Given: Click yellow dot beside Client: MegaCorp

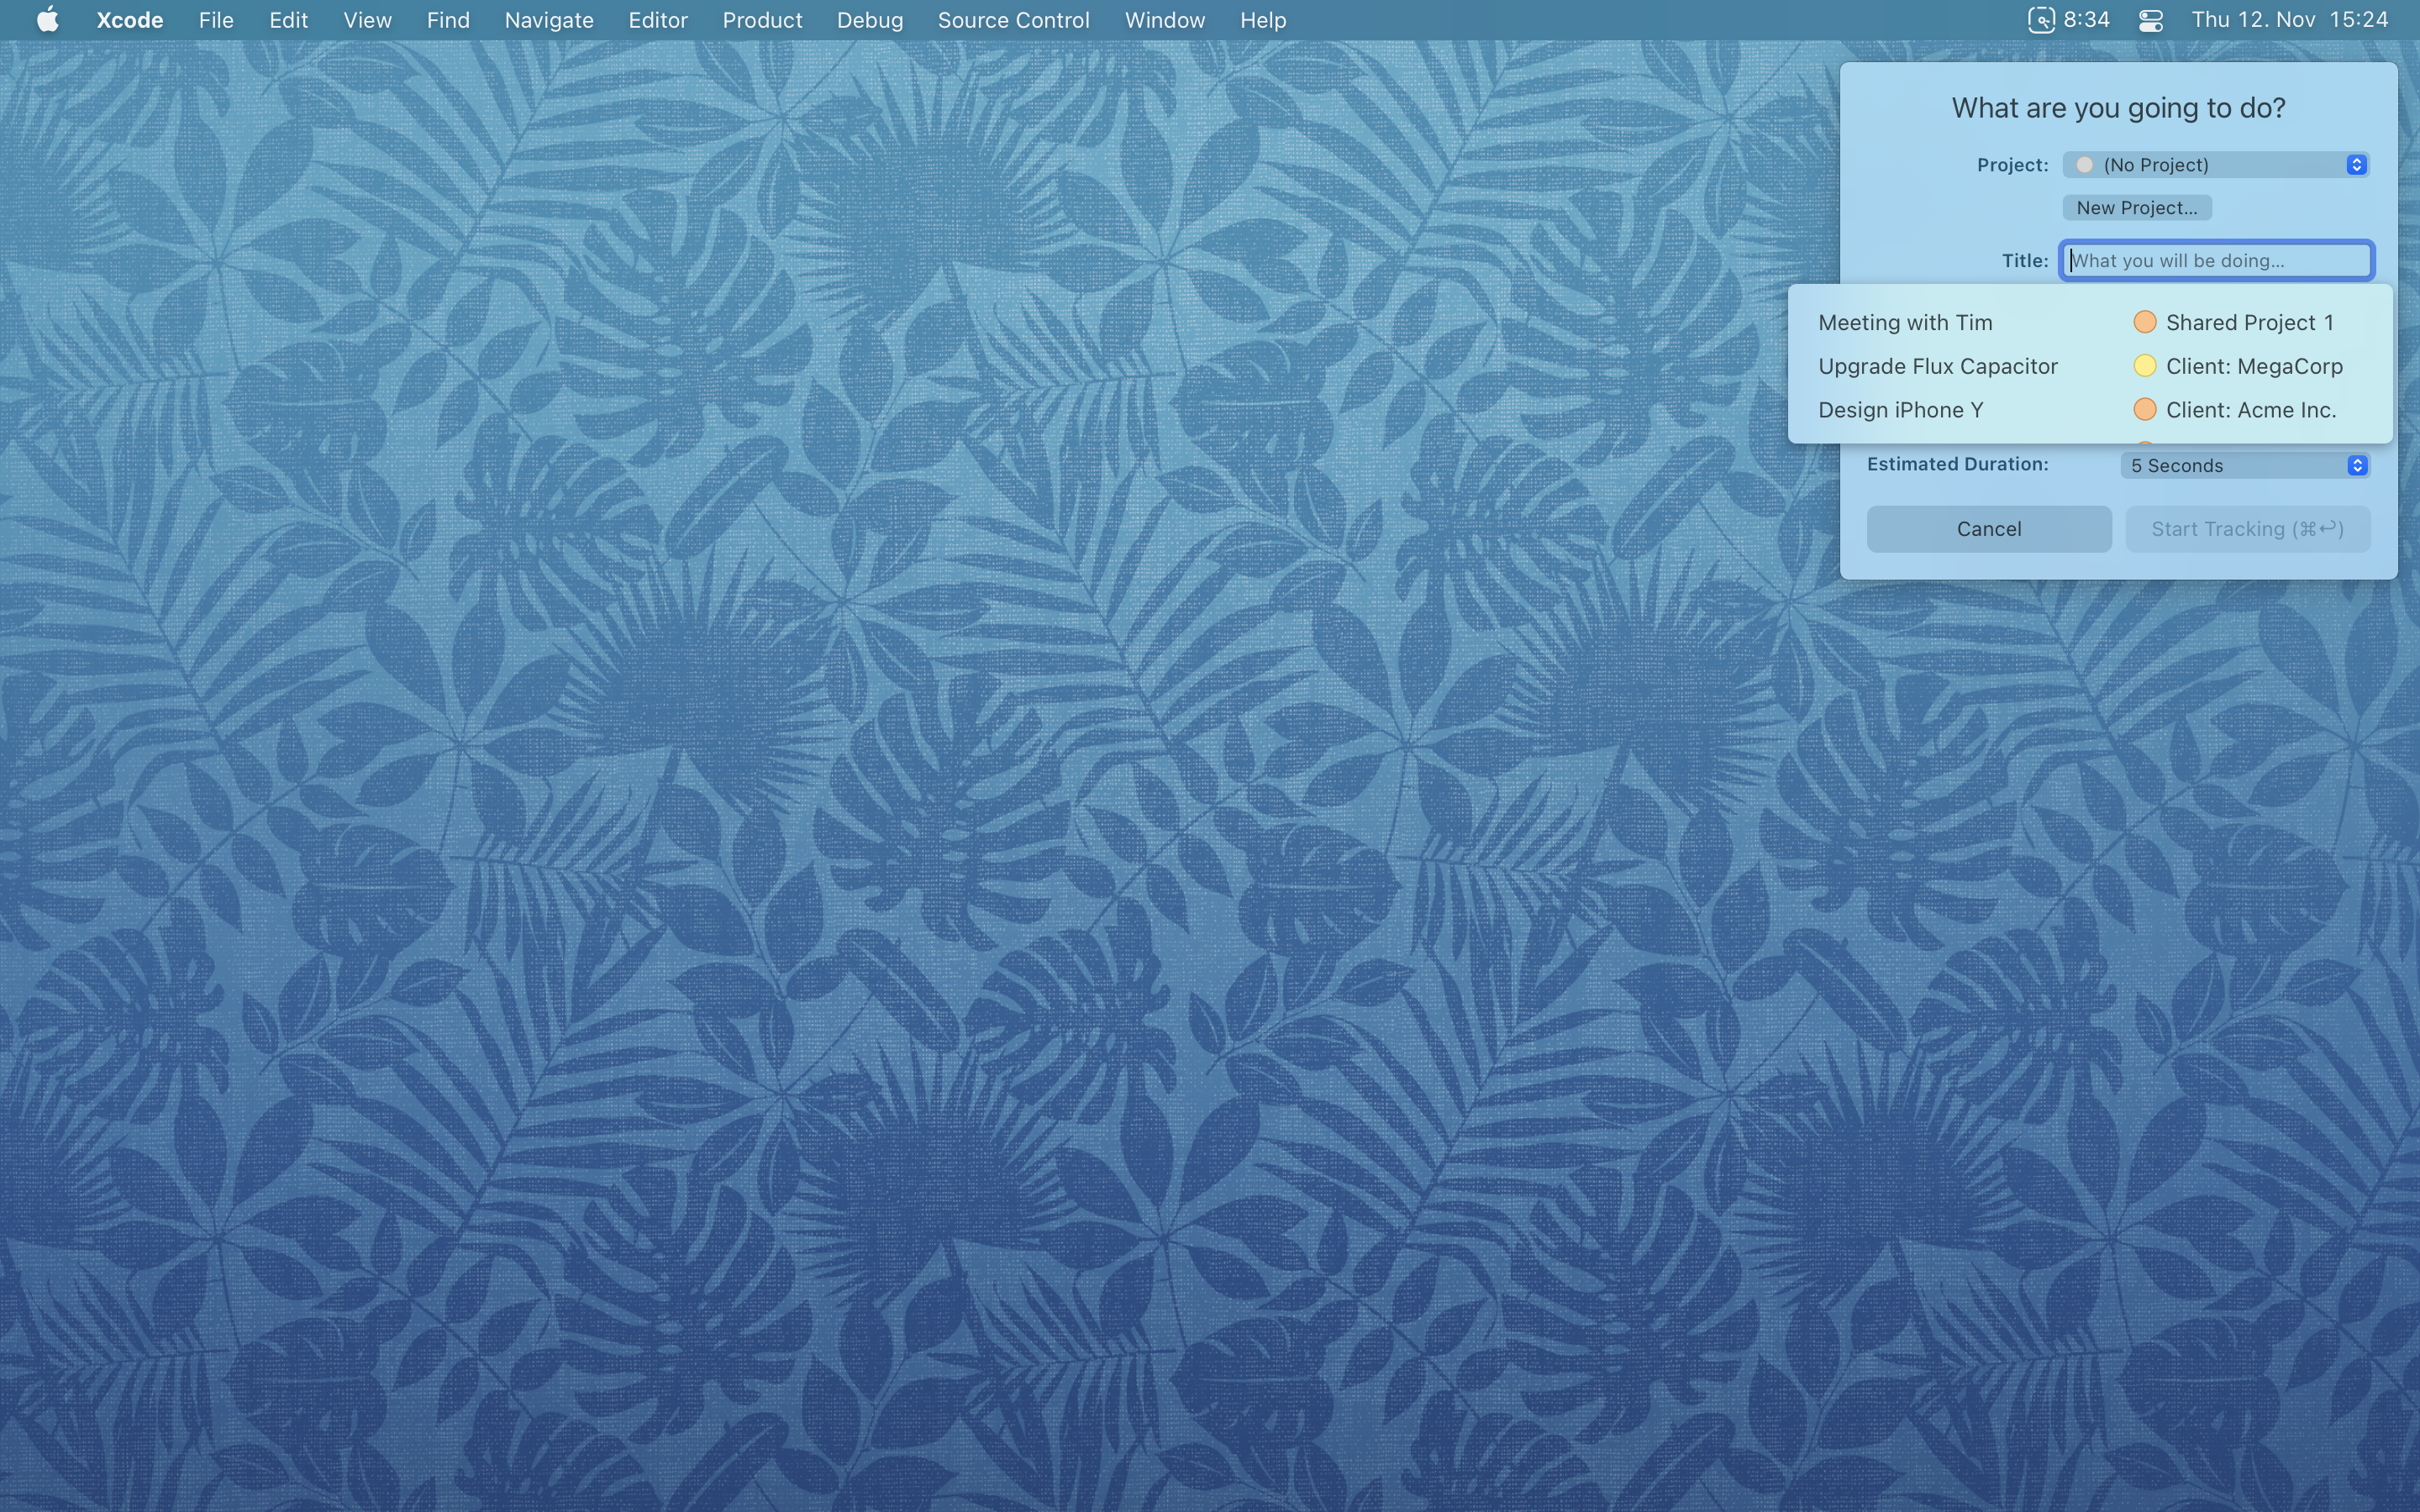Looking at the screenshot, I should pyautogui.click(x=2144, y=366).
